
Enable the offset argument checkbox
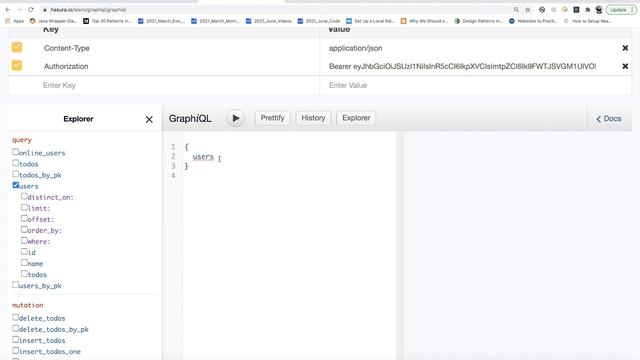pos(24,218)
